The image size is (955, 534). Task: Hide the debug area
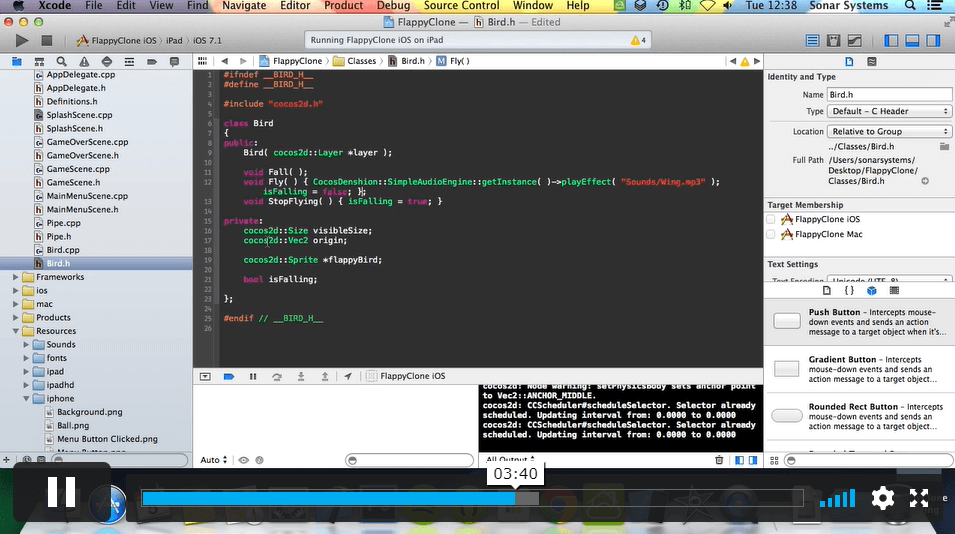click(205, 376)
